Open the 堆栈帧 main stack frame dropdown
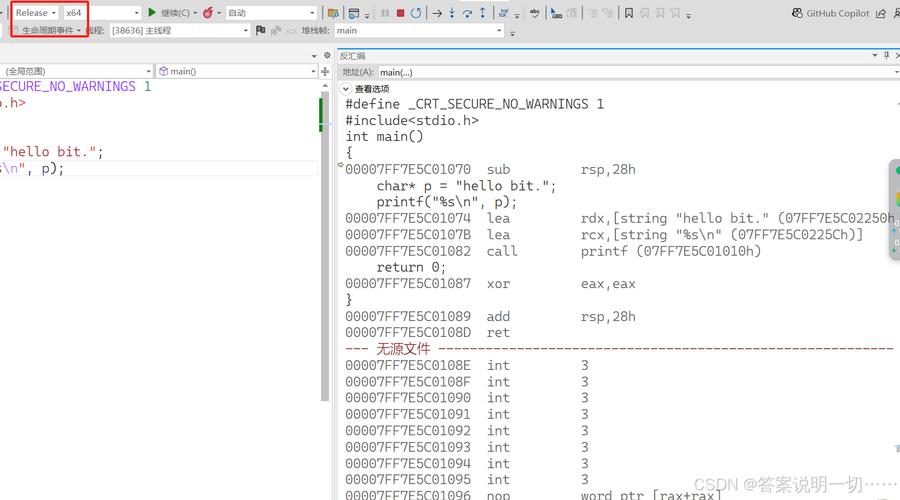The width and height of the screenshot is (900, 500). coord(419,30)
